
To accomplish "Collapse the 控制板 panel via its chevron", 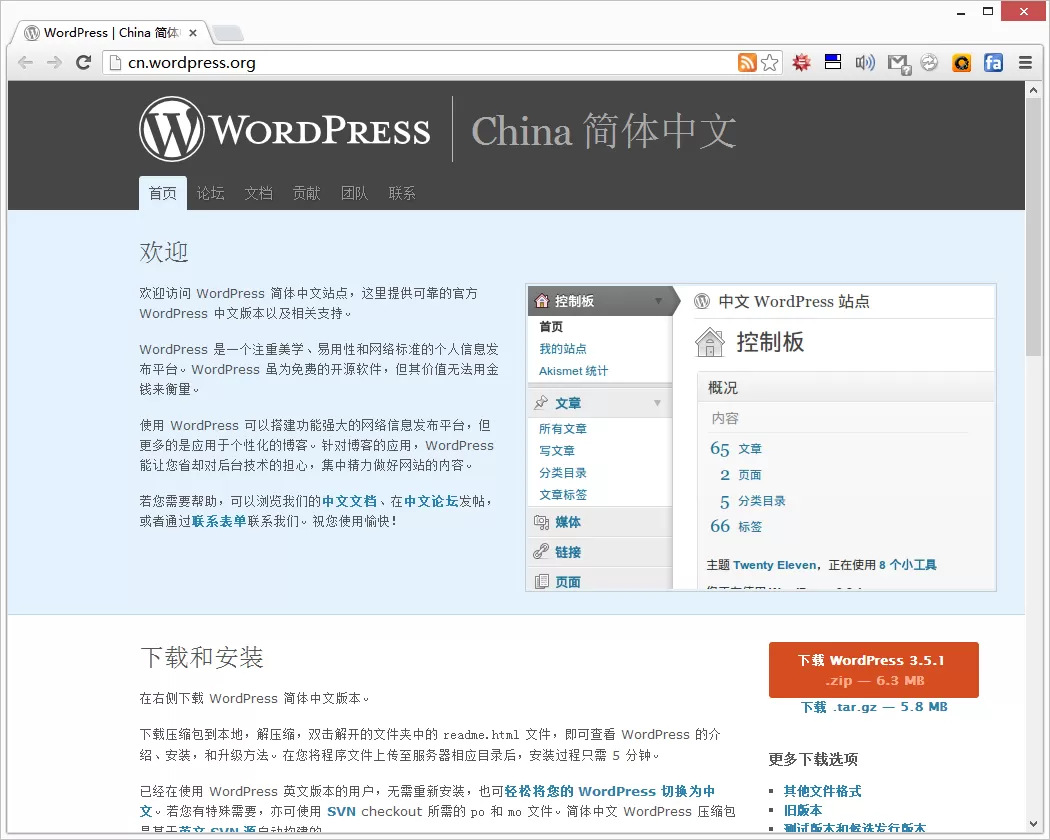I will point(658,300).
